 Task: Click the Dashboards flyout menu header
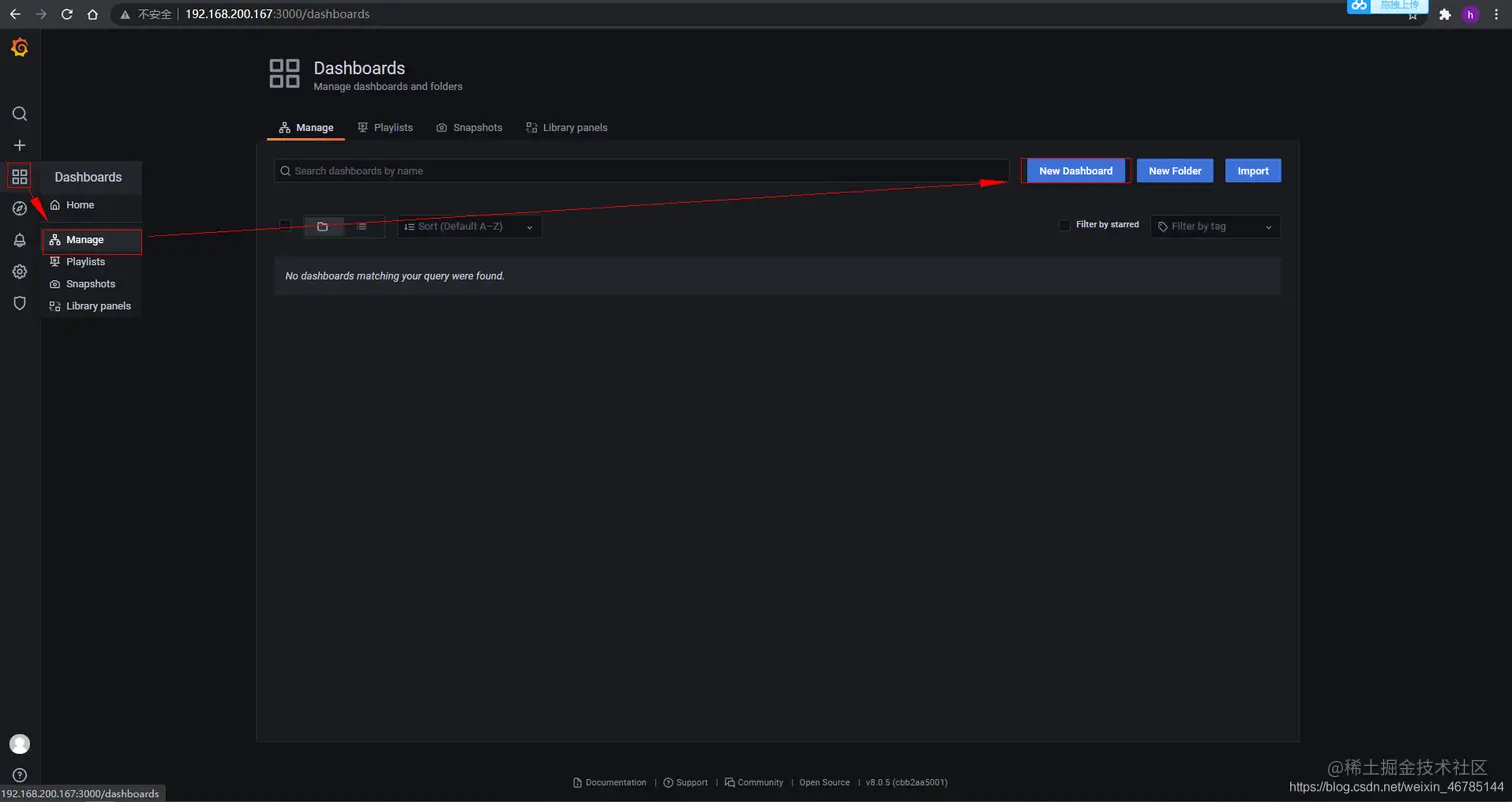coord(88,177)
